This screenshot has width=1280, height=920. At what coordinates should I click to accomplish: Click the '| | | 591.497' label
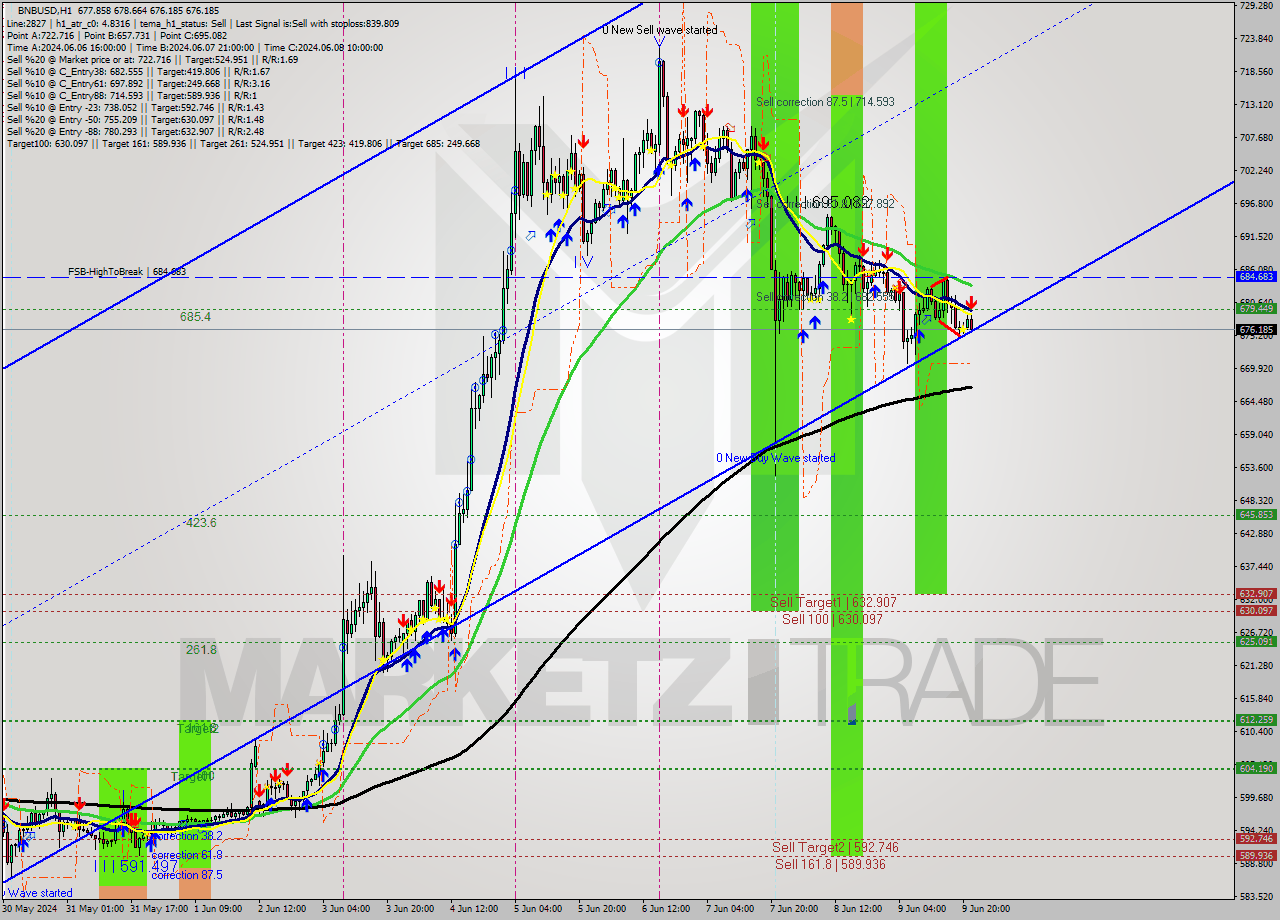coord(137,866)
